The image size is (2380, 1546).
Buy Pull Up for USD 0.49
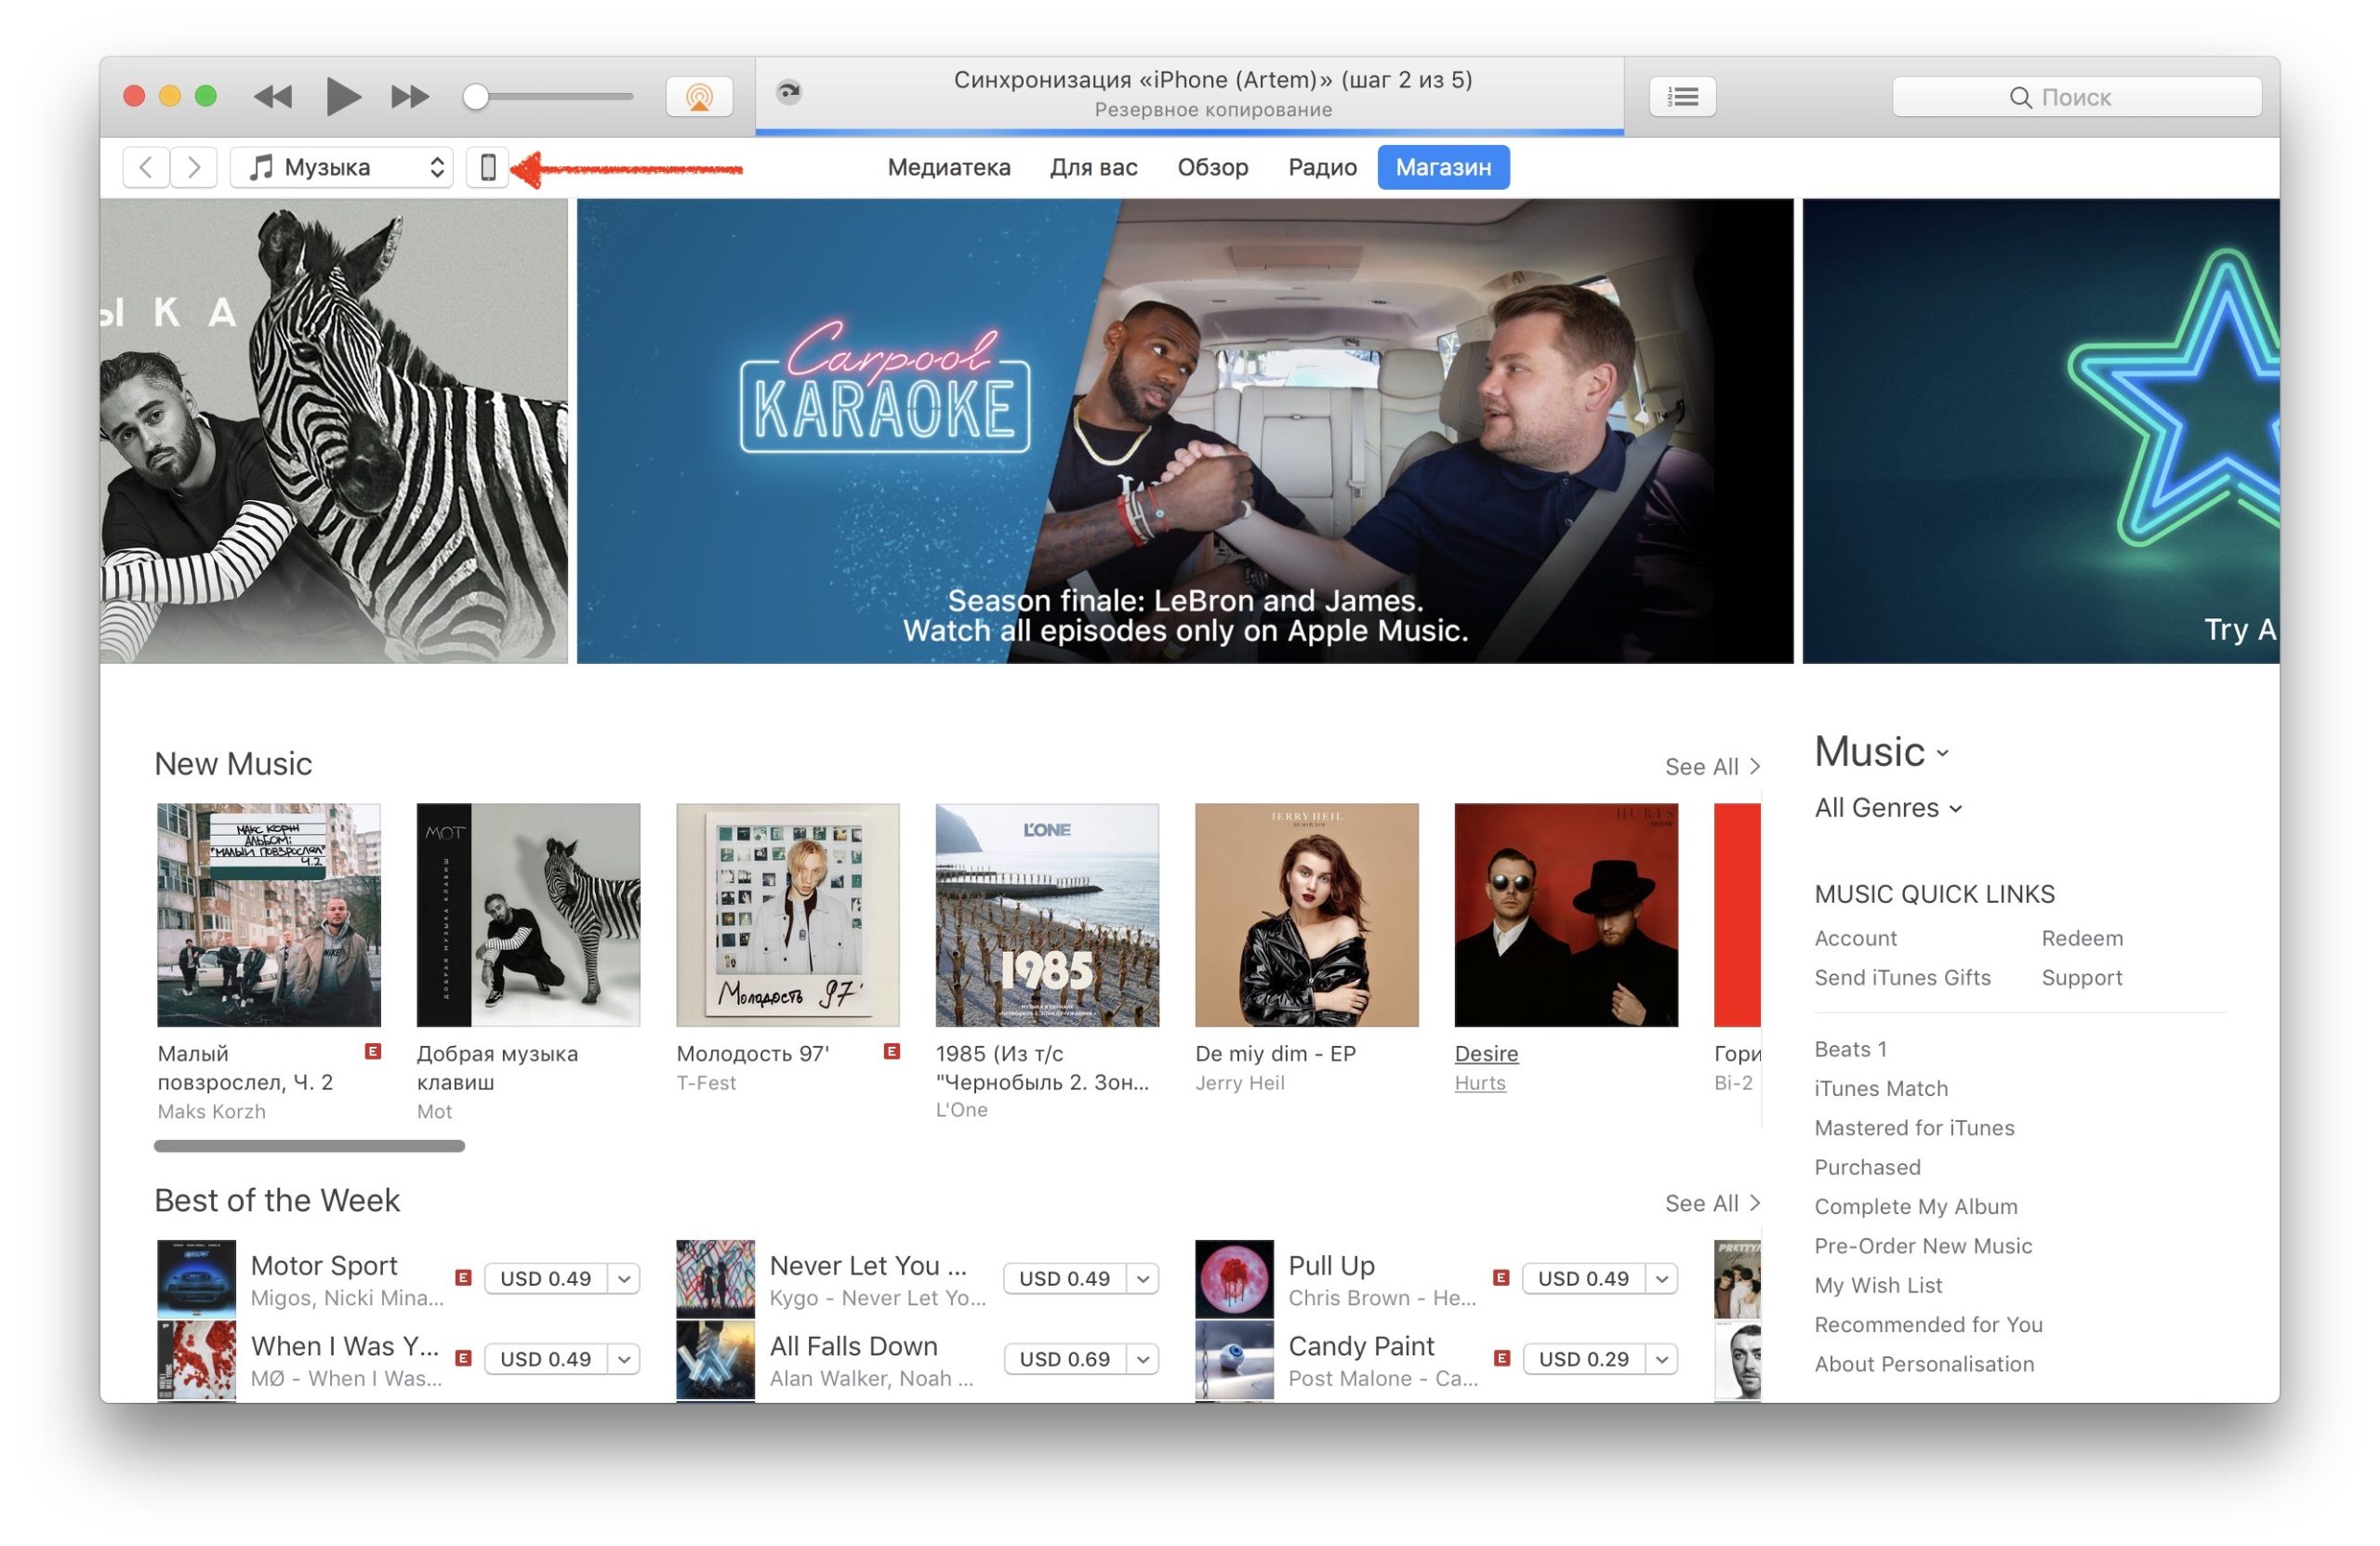pos(1584,1278)
